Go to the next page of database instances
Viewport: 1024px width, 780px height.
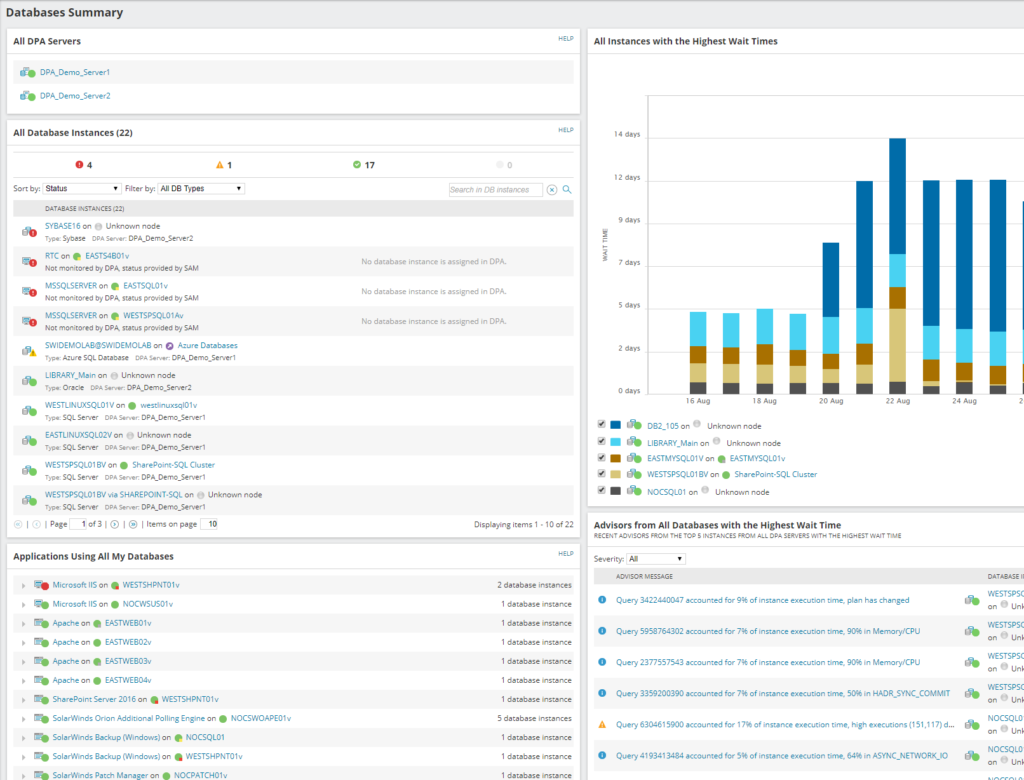(x=115, y=524)
